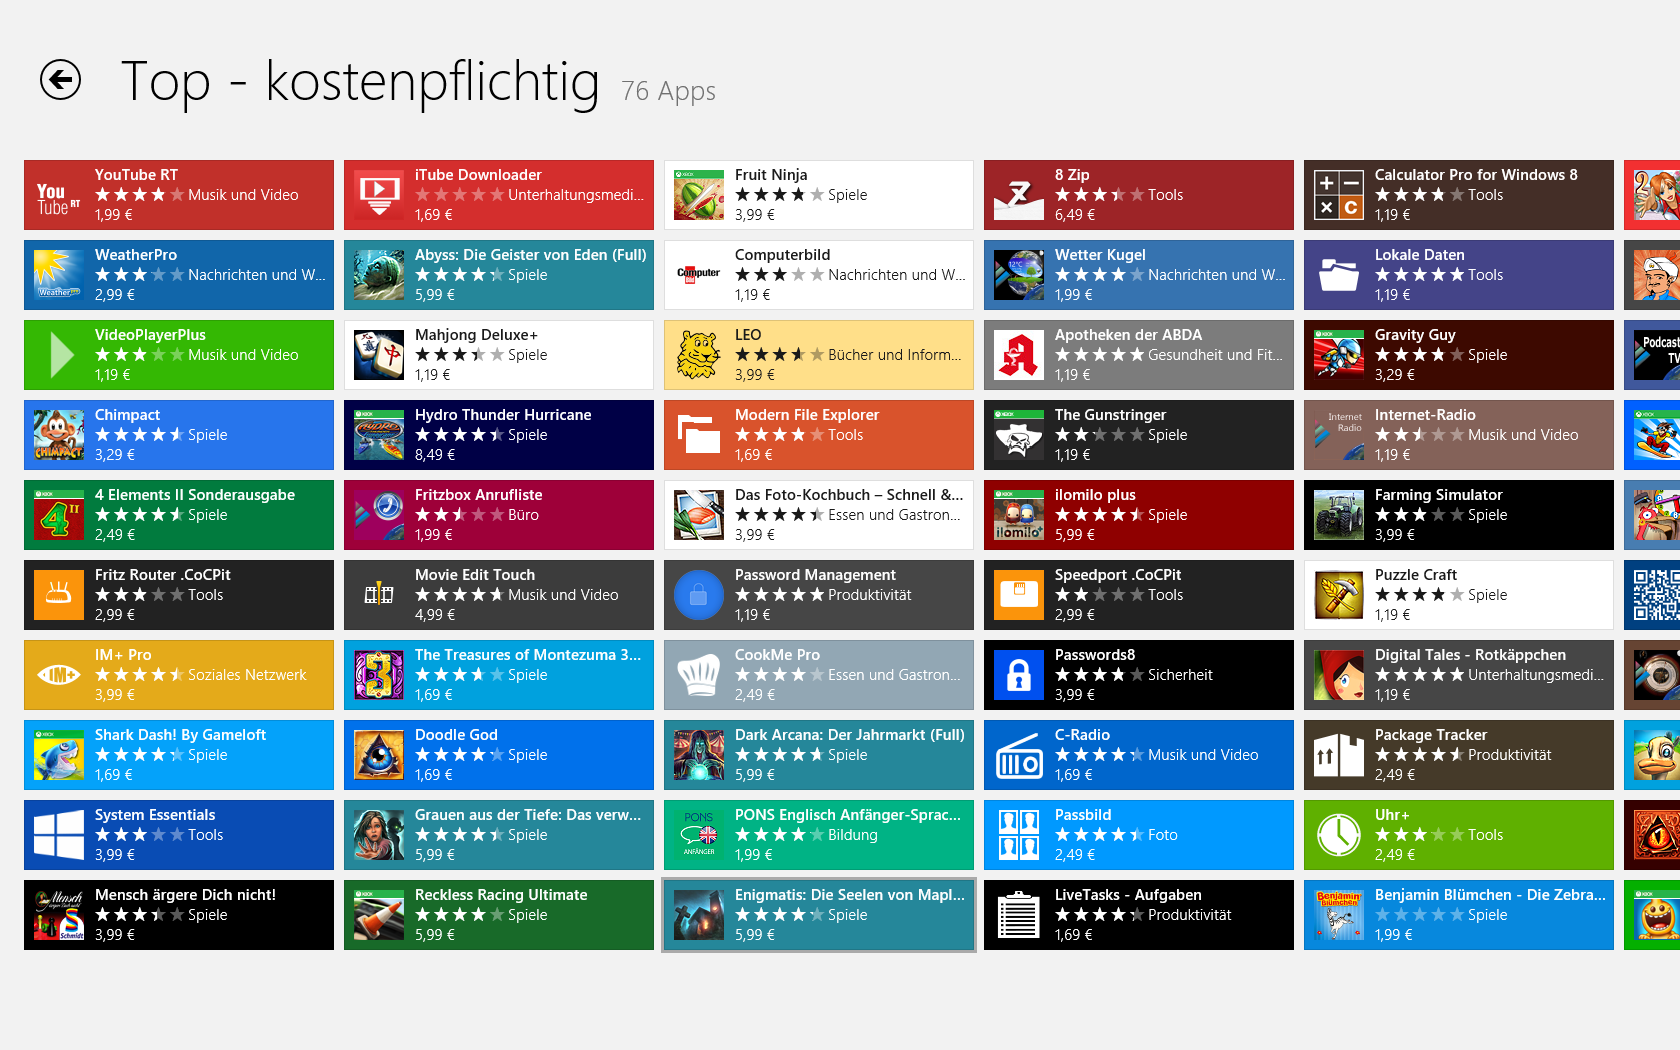This screenshot has height=1050, width=1680.
Task: Click the ilomilo plus title
Action: (1095, 495)
